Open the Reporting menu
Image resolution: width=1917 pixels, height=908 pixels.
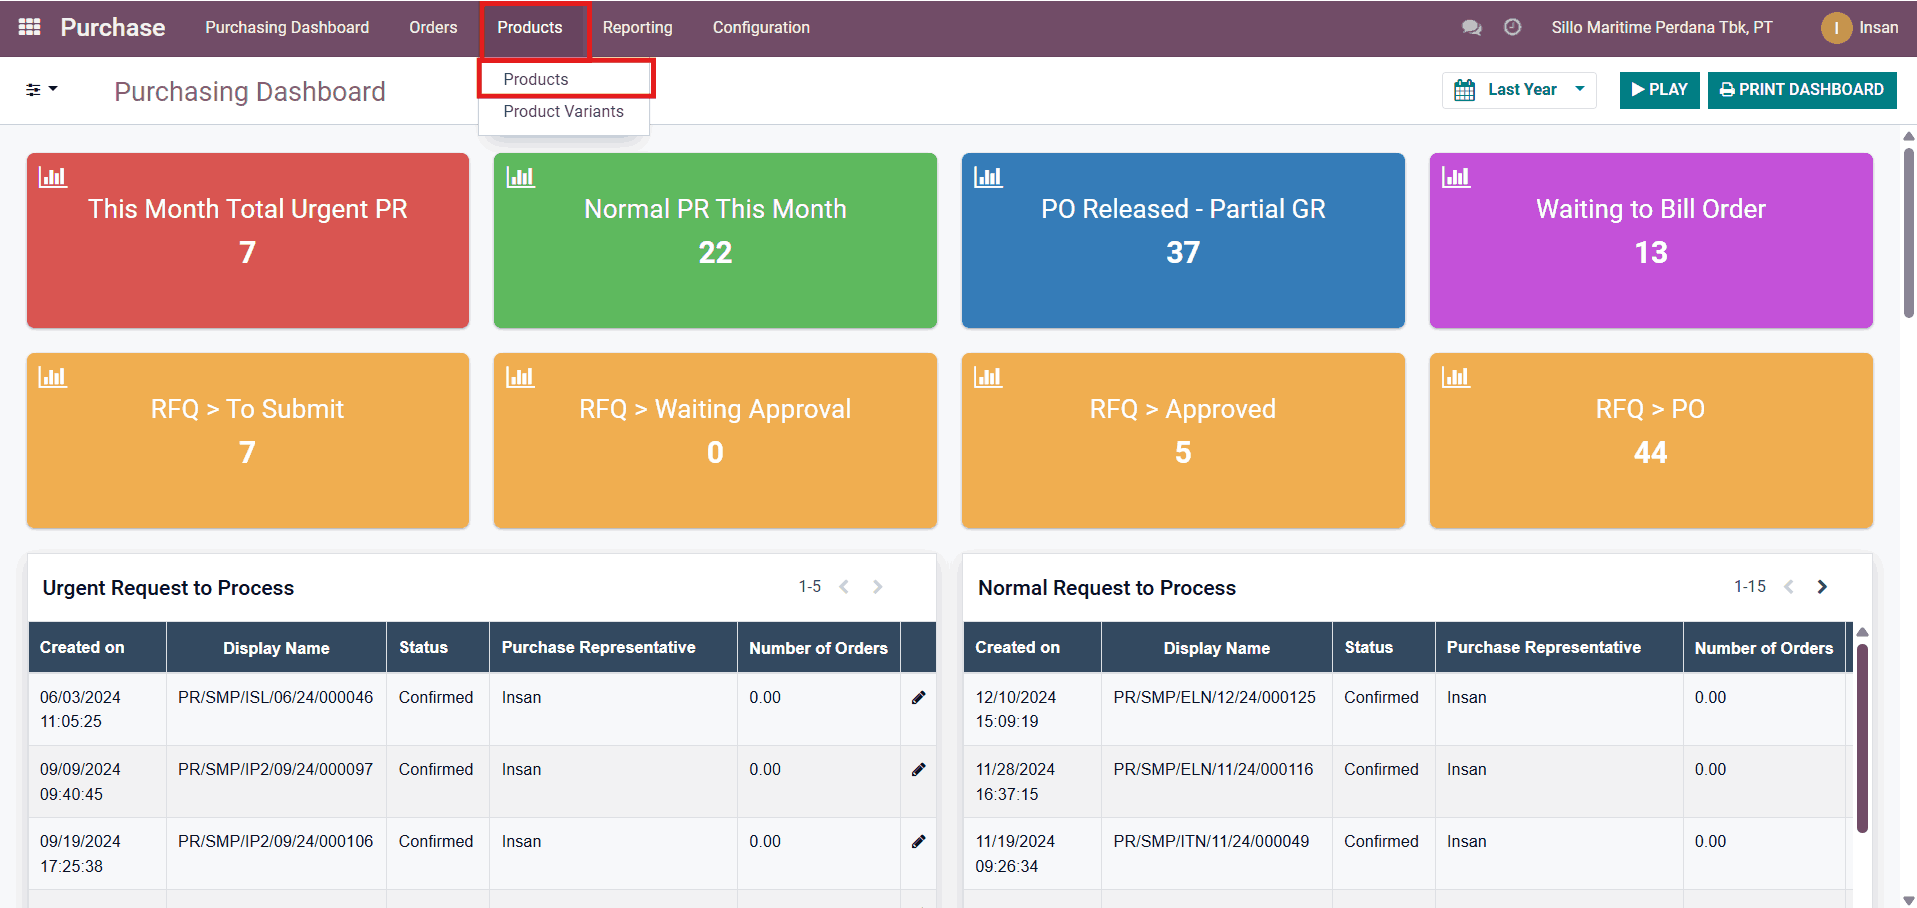click(637, 28)
